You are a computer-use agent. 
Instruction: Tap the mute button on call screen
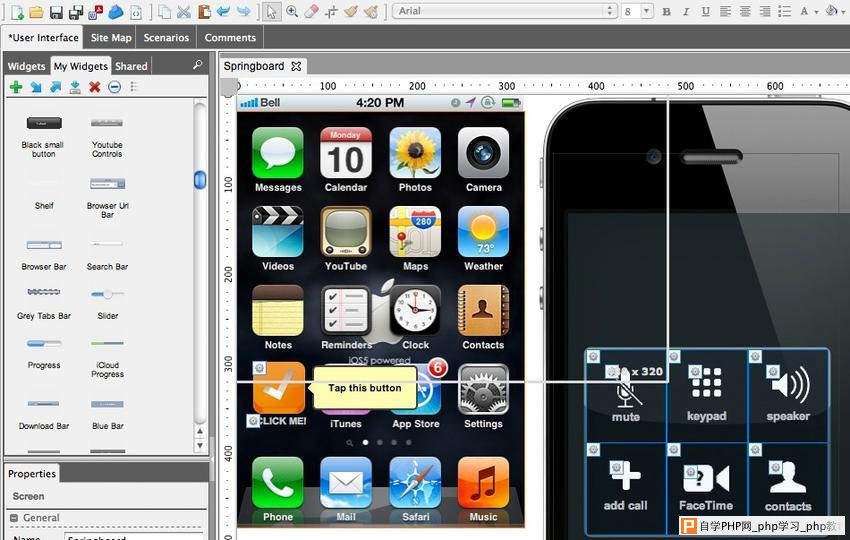[626, 395]
